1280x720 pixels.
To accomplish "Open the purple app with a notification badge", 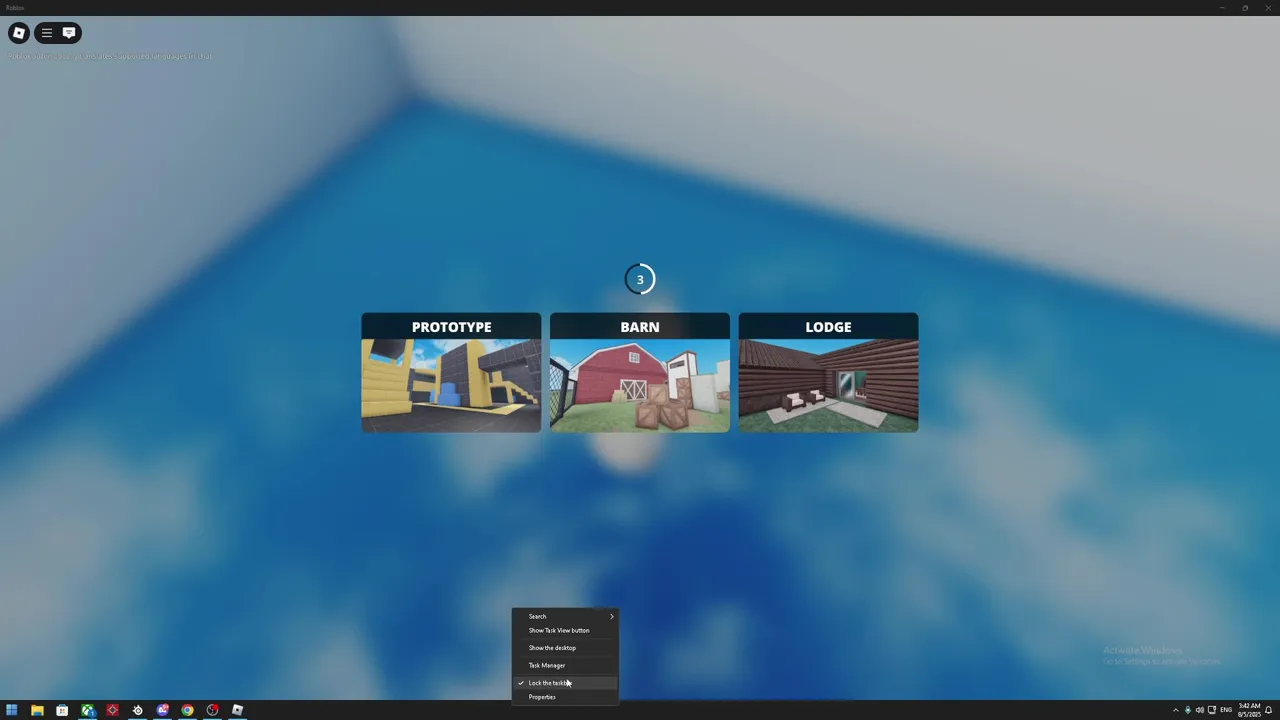I will (163, 710).
